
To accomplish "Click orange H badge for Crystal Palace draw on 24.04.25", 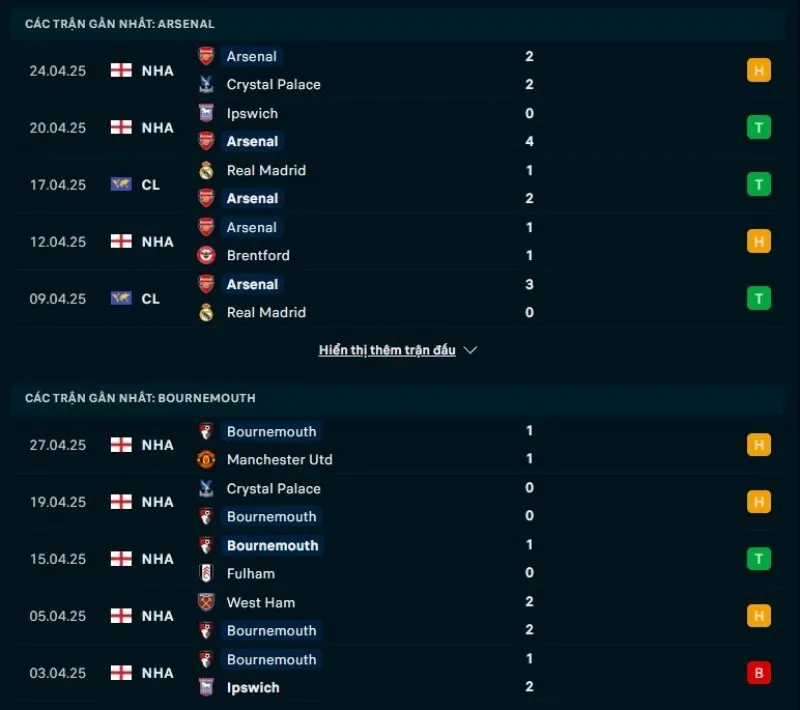I will (x=758, y=70).
